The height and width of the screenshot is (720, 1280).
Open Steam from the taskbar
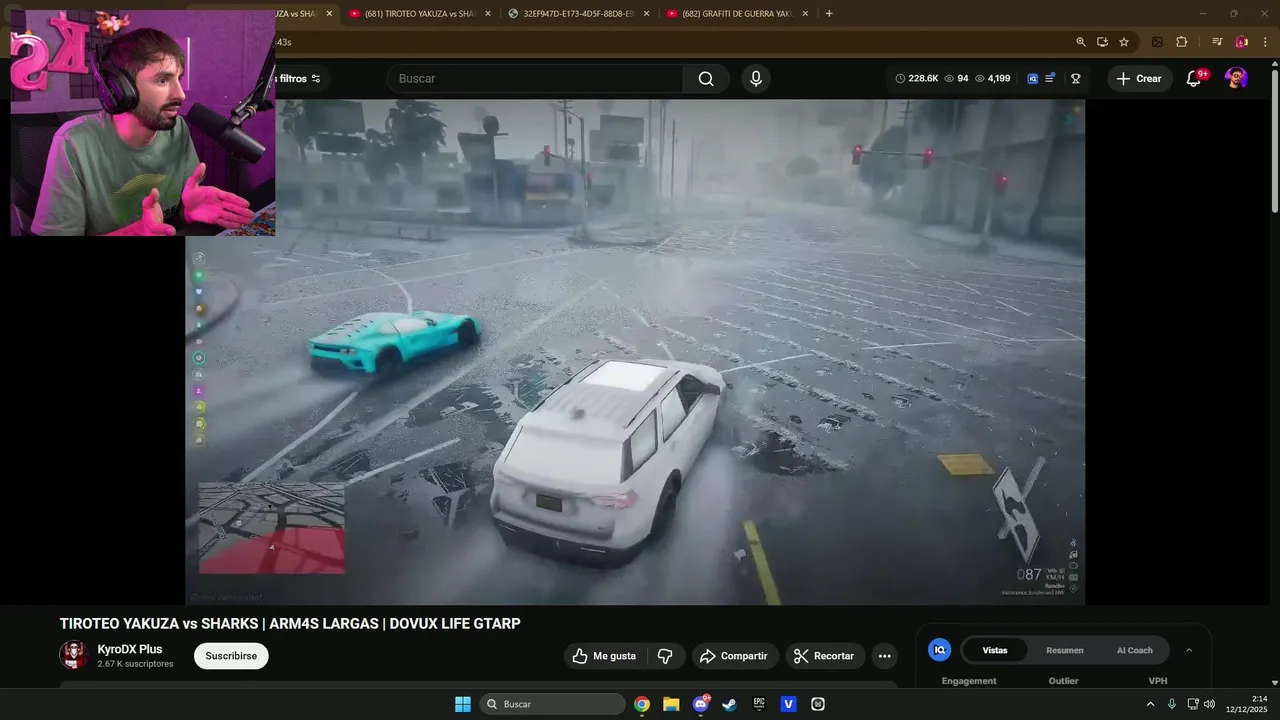[730, 704]
